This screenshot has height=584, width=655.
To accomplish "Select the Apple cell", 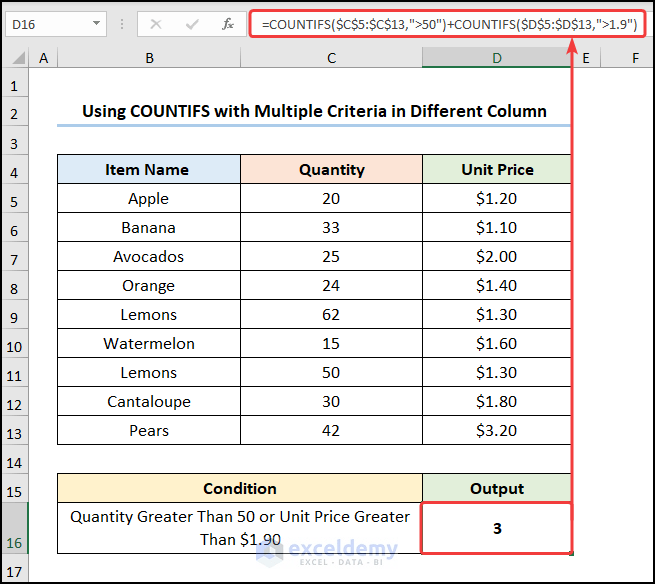I will [149, 198].
